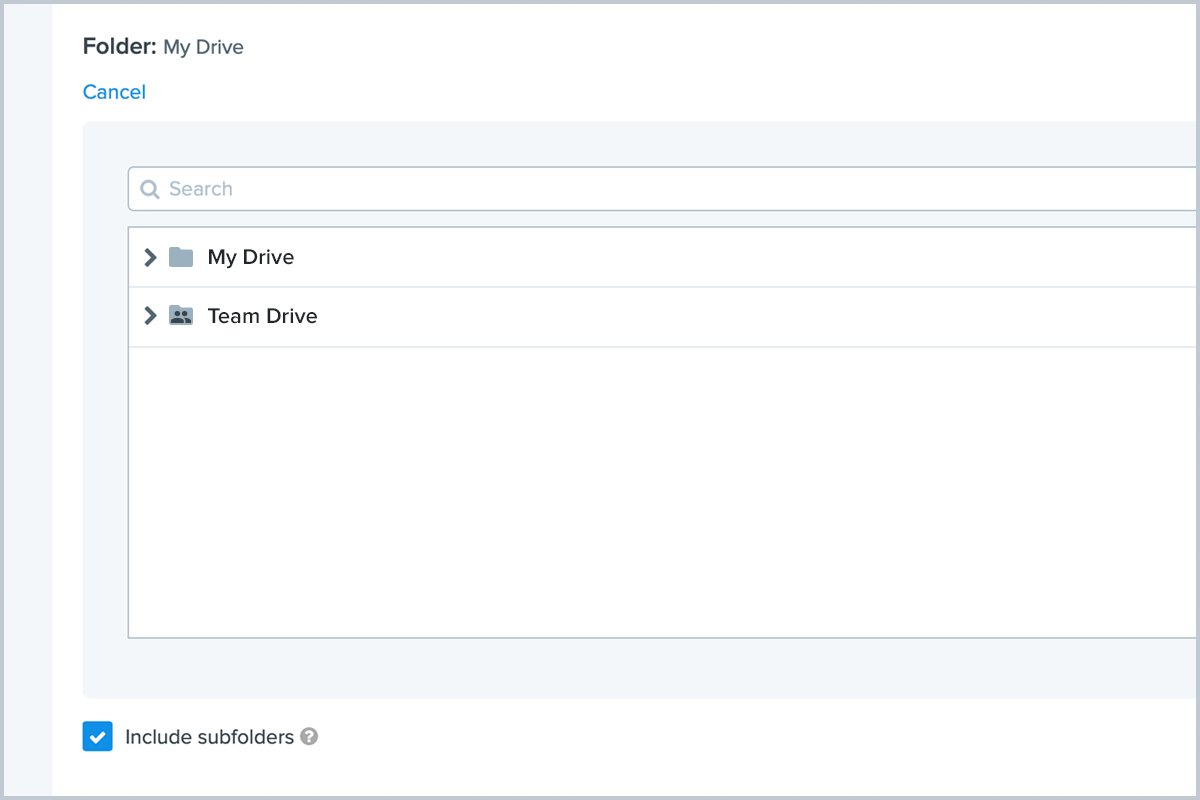Click the gray panel area above the search box

[x=640, y=144]
